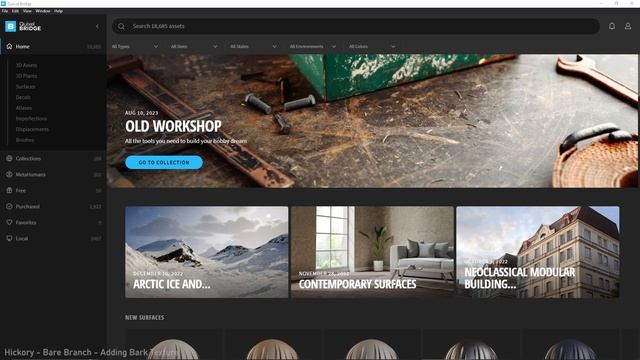Open the All Sizes filter dropdown
The image size is (640, 360).
point(194,47)
